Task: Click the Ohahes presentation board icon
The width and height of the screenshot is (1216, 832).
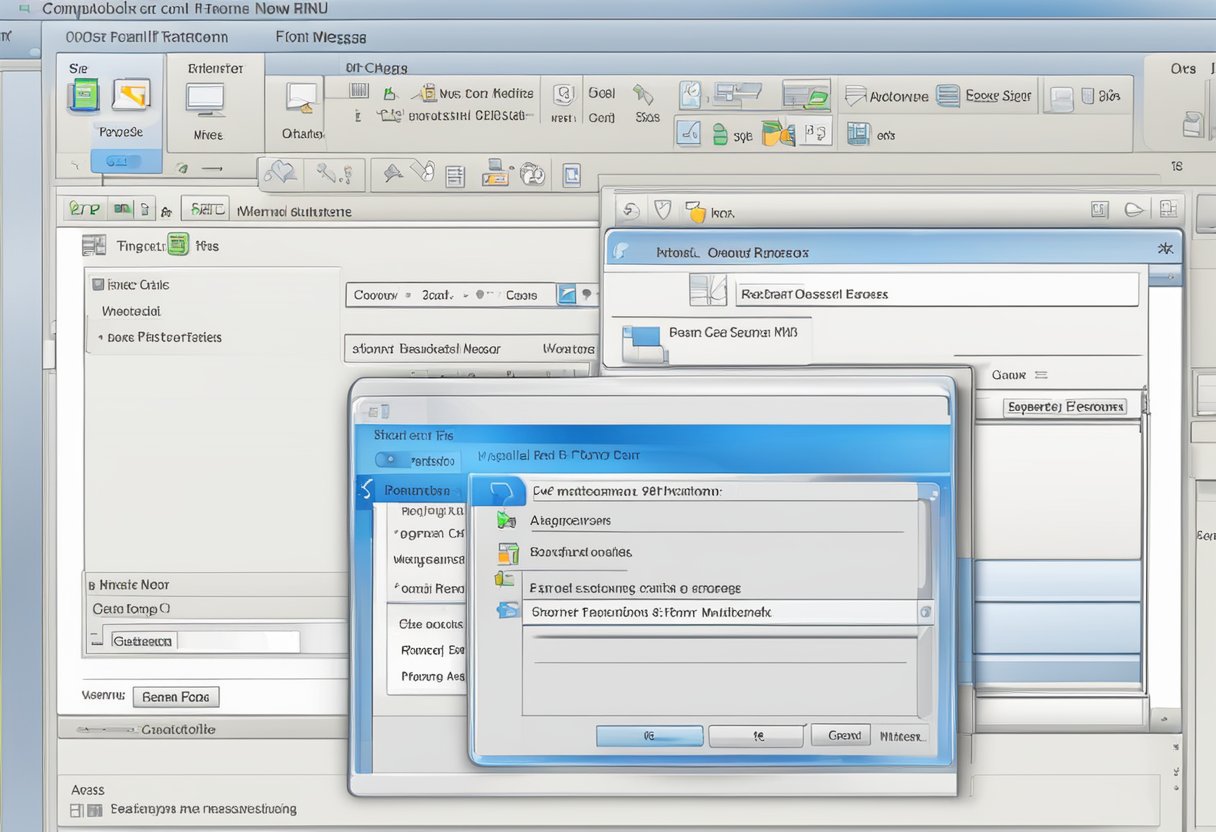Action: 301,98
